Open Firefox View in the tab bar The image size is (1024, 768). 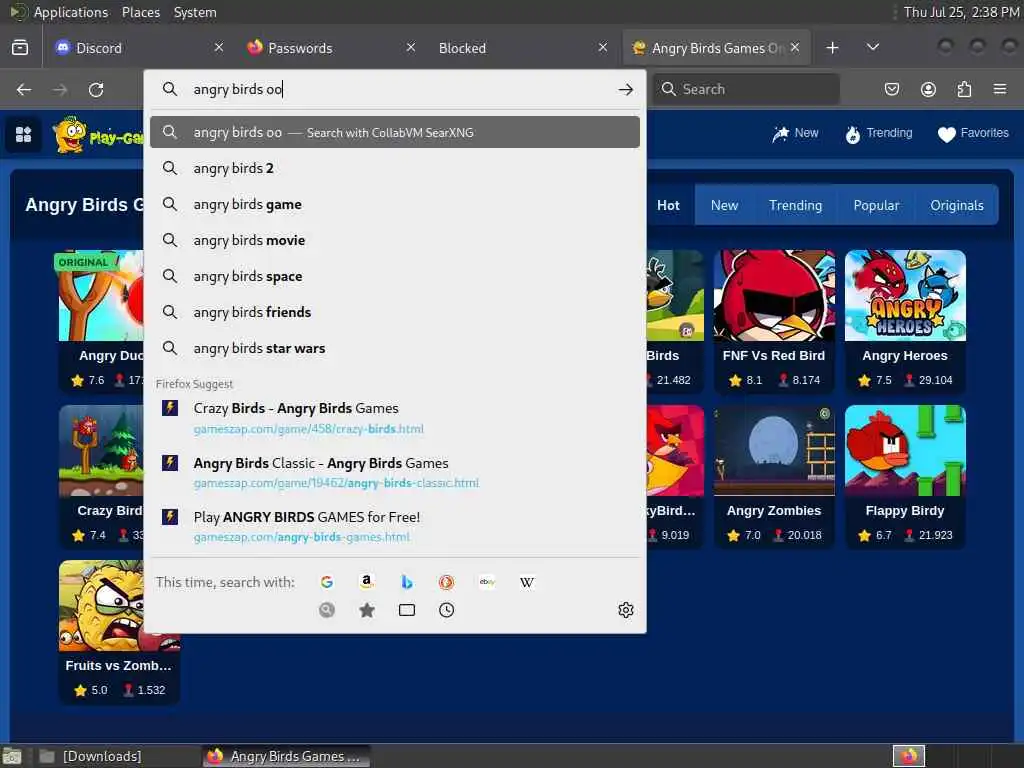pyautogui.click(x=20, y=48)
